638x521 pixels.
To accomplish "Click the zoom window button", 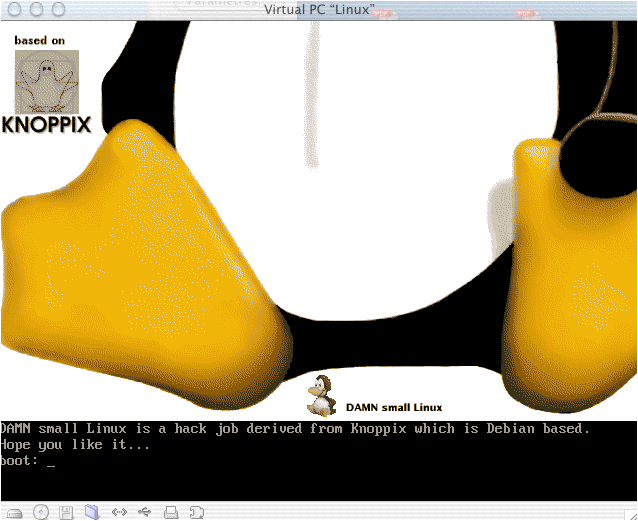I will pyautogui.click(x=59, y=9).
